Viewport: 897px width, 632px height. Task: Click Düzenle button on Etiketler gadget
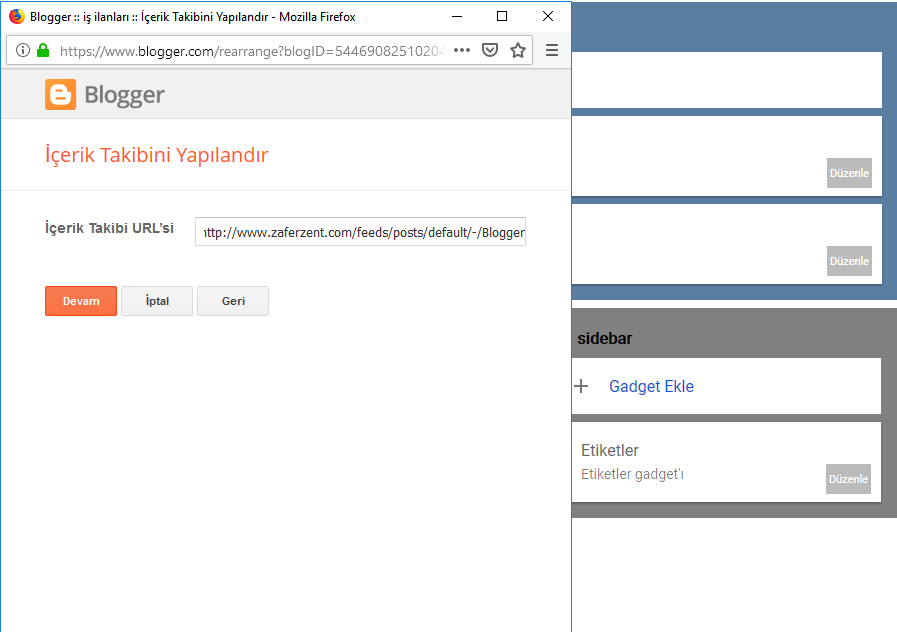[x=848, y=479]
